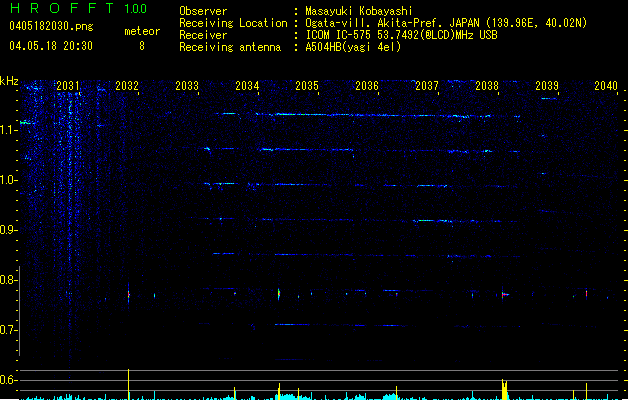
Task: Click the 0.7 kHz axis label
Action: [8, 330]
